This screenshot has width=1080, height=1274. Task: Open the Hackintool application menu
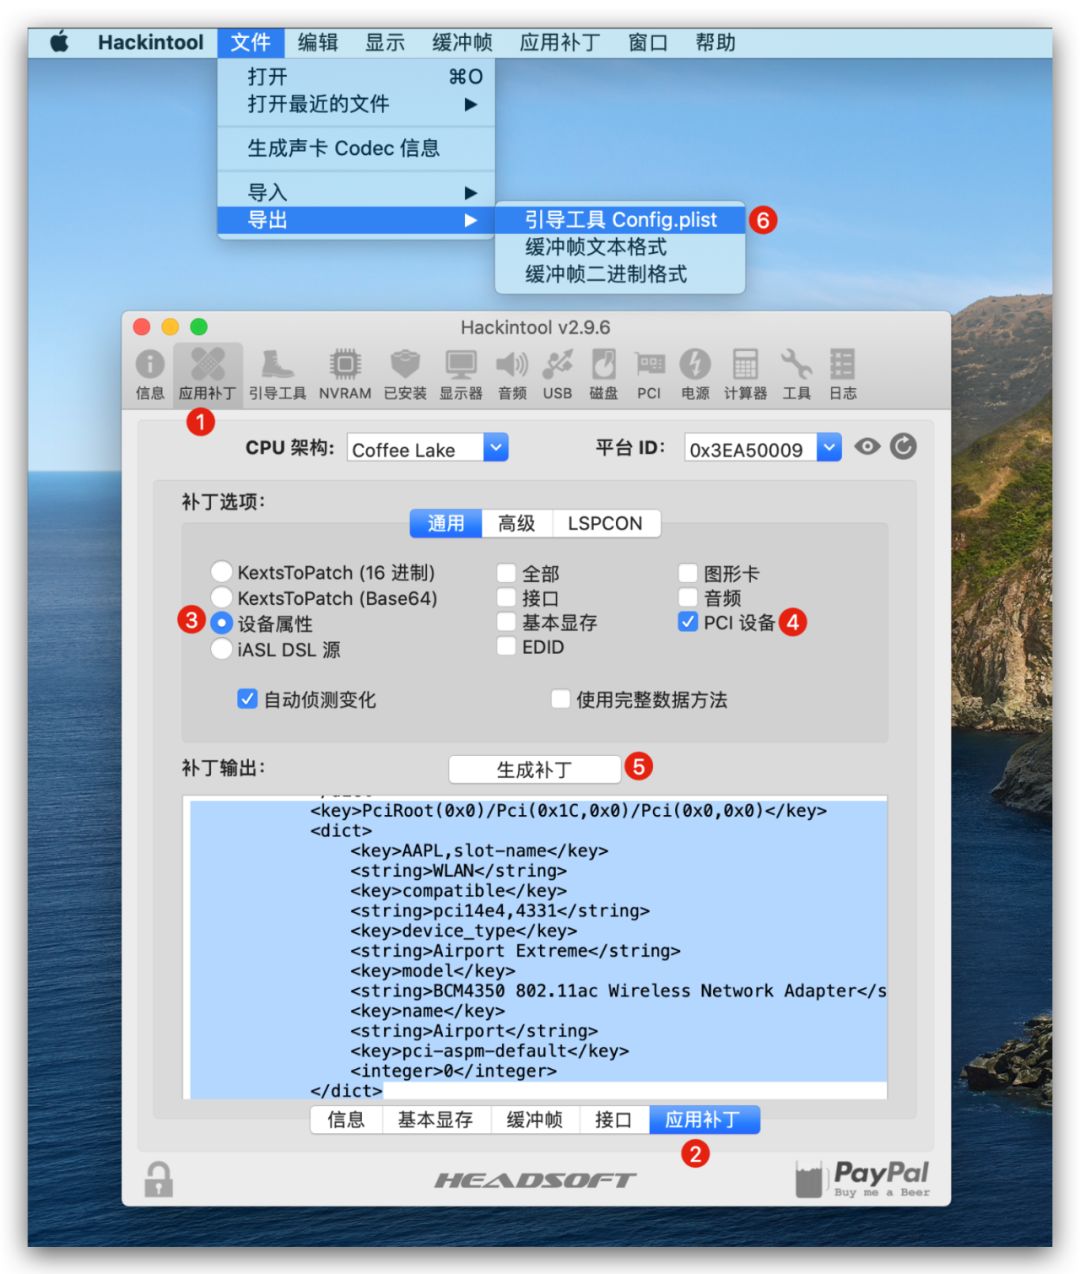coord(151,42)
